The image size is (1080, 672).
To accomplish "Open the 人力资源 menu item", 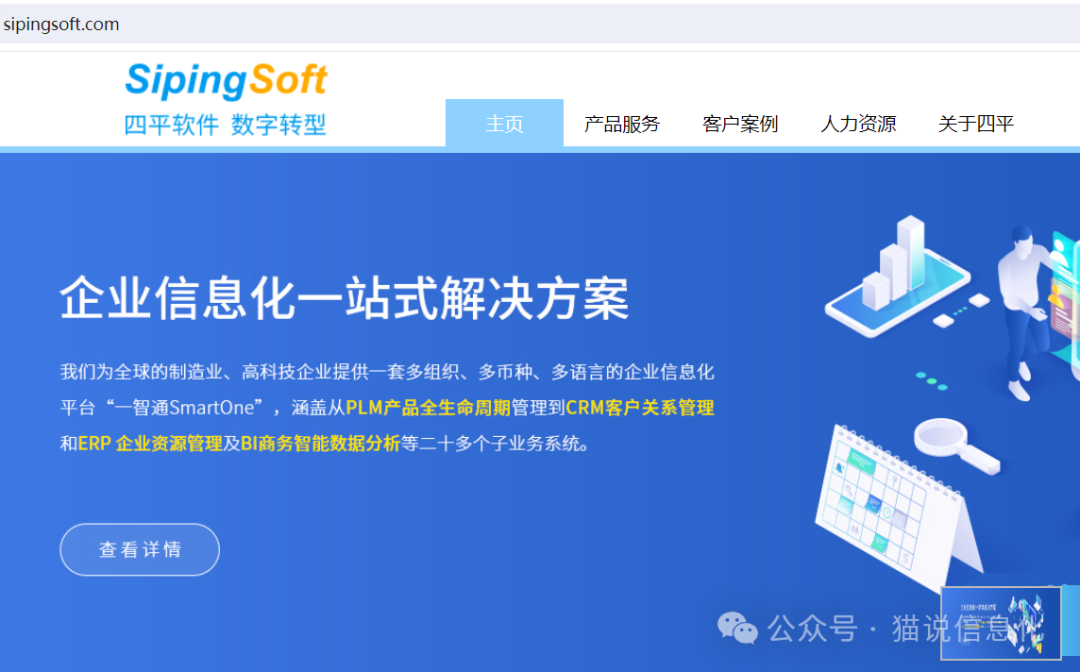I will (x=858, y=124).
